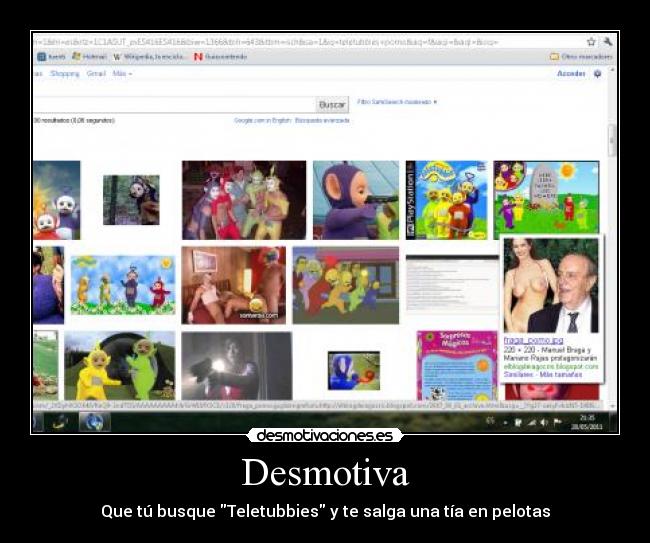
Task: Open the Tinky Winky close-up thumbnail
Action: coord(356,200)
